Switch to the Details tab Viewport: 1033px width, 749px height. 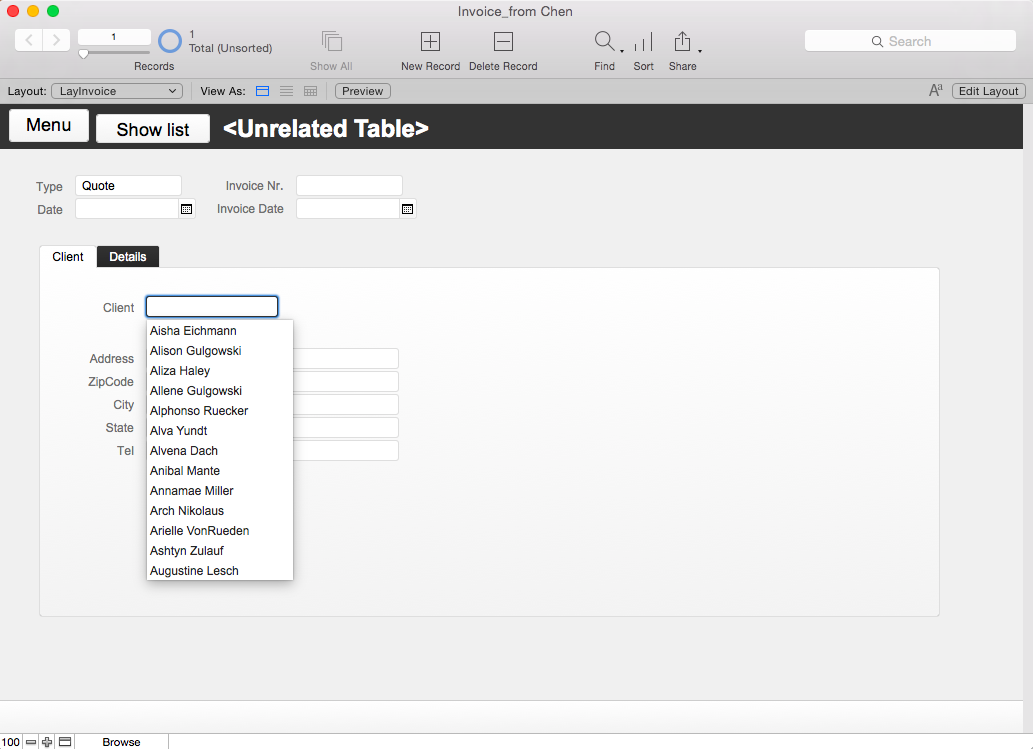tap(128, 257)
